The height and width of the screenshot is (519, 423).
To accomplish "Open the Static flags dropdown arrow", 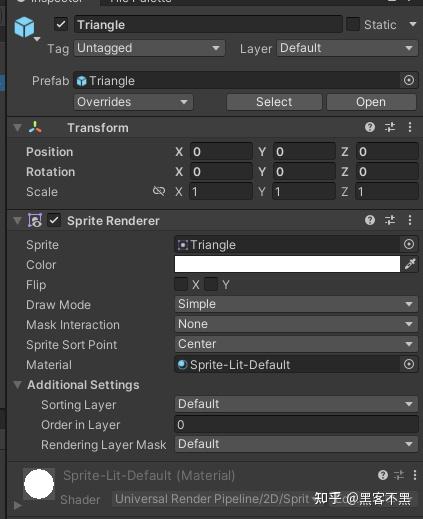I will (x=413, y=25).
